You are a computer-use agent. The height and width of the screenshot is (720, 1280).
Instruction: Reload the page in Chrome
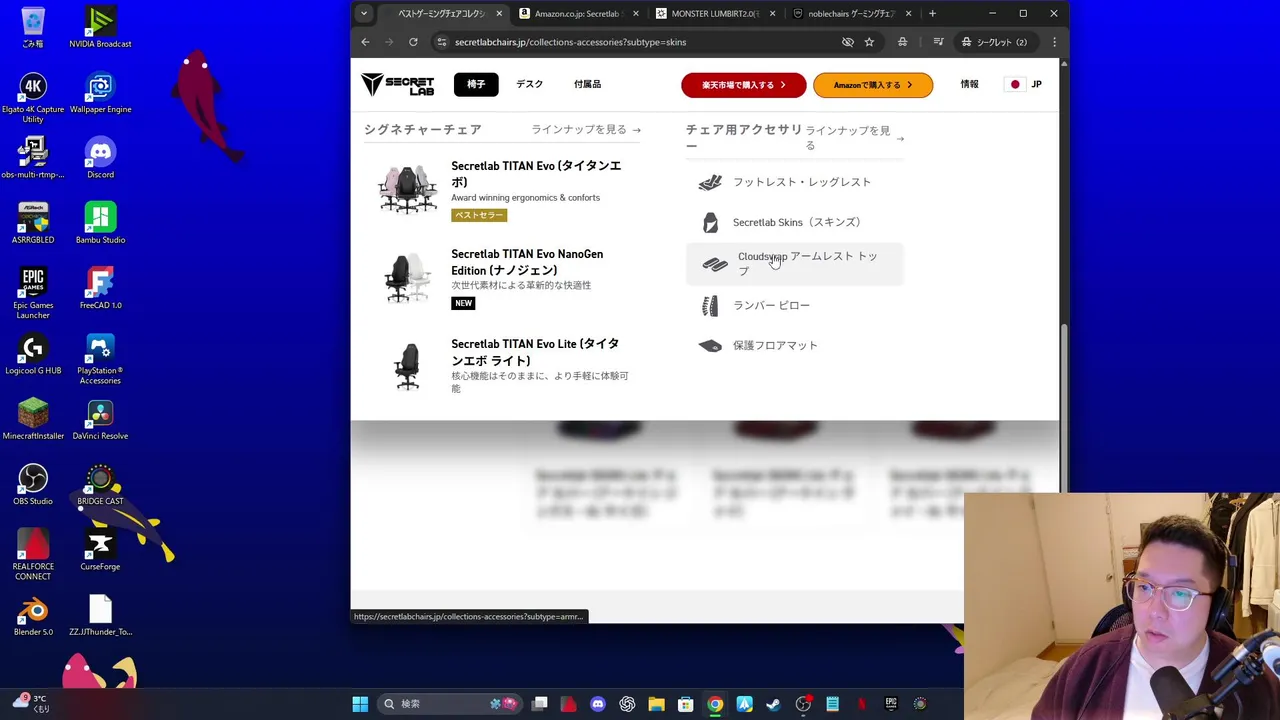[413, 42]
